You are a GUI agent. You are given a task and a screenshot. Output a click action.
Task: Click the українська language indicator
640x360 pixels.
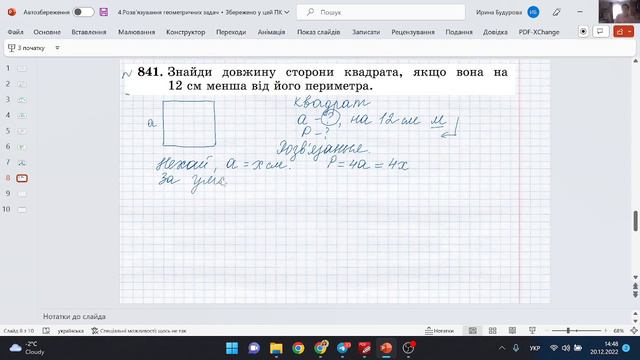[x=71, y=331]
